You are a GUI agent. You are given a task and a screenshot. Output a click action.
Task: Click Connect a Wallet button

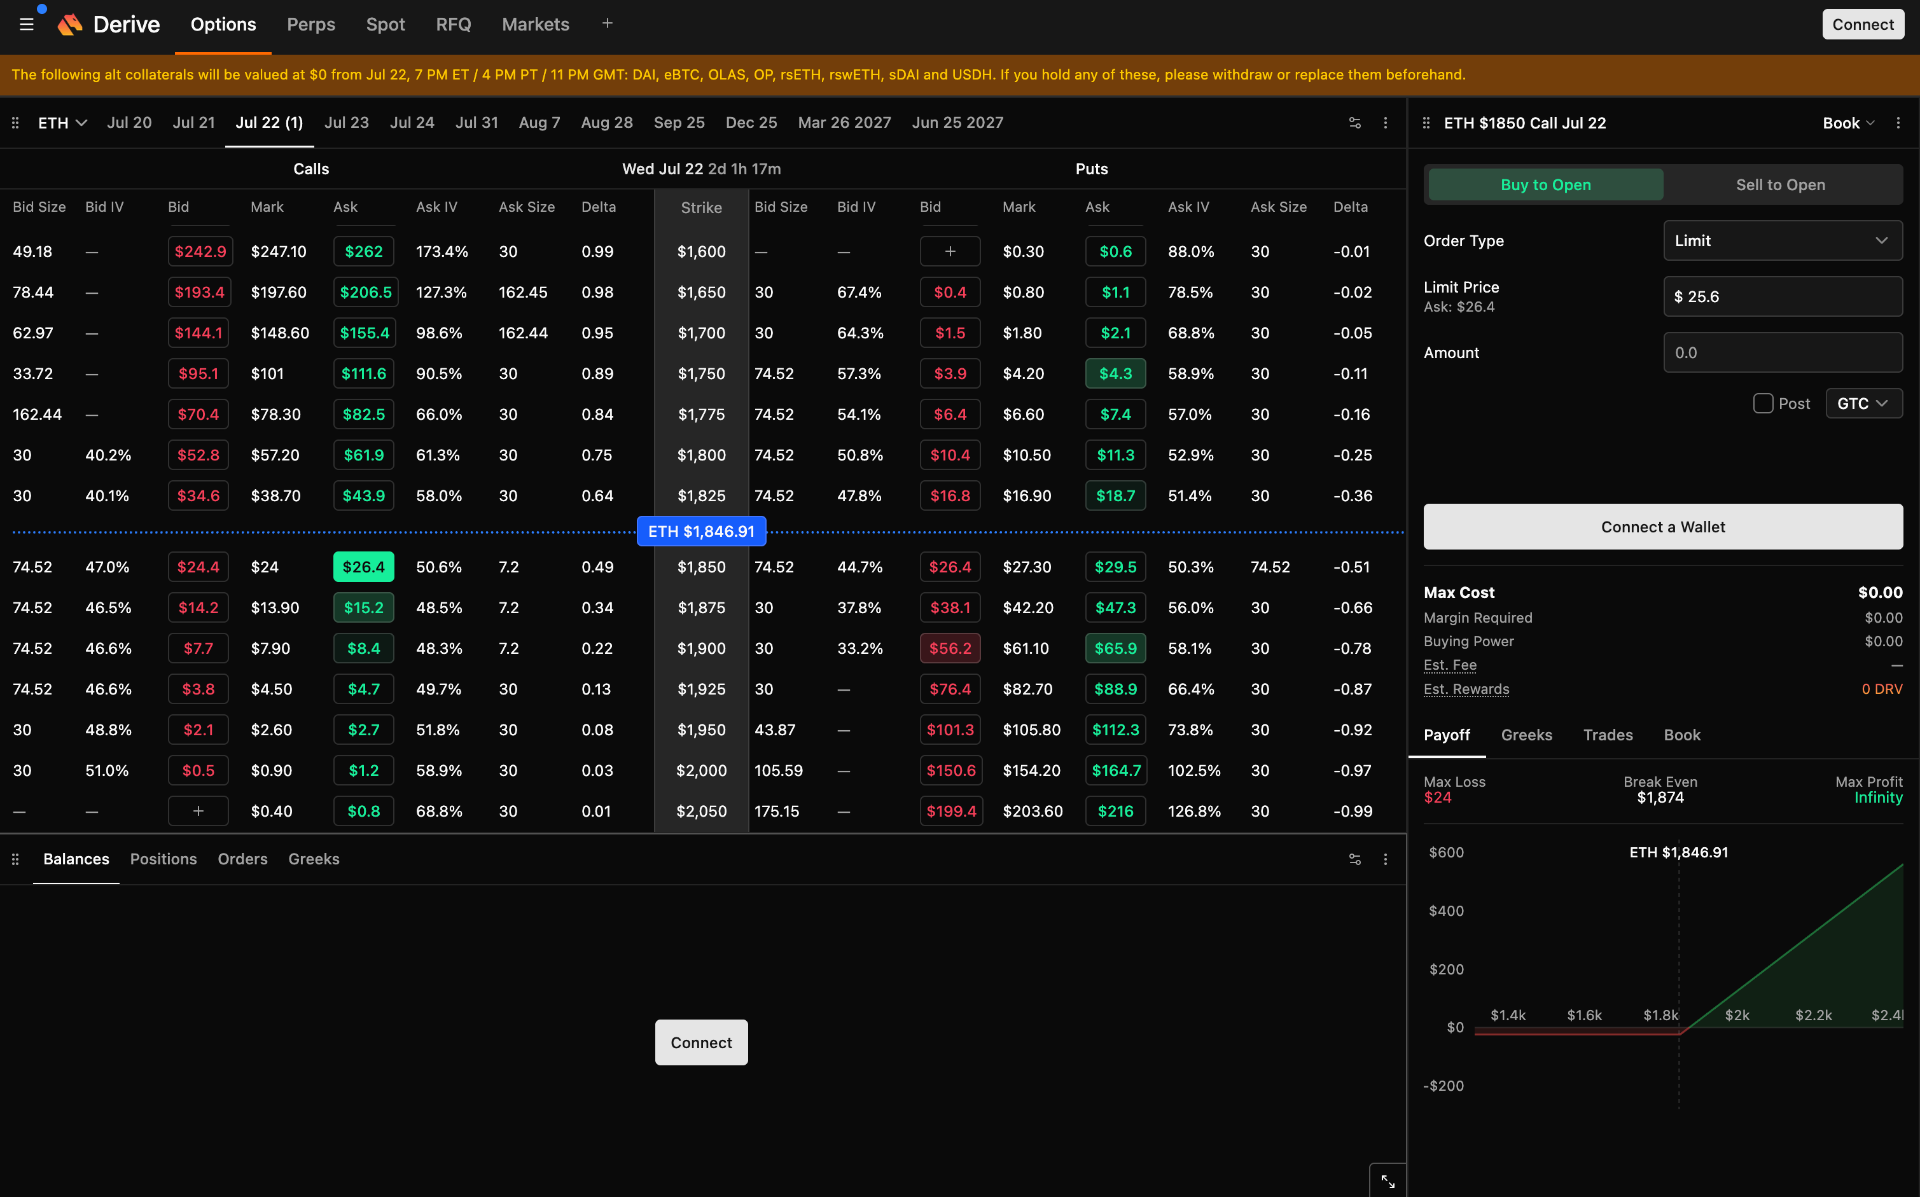(1662, 527)
